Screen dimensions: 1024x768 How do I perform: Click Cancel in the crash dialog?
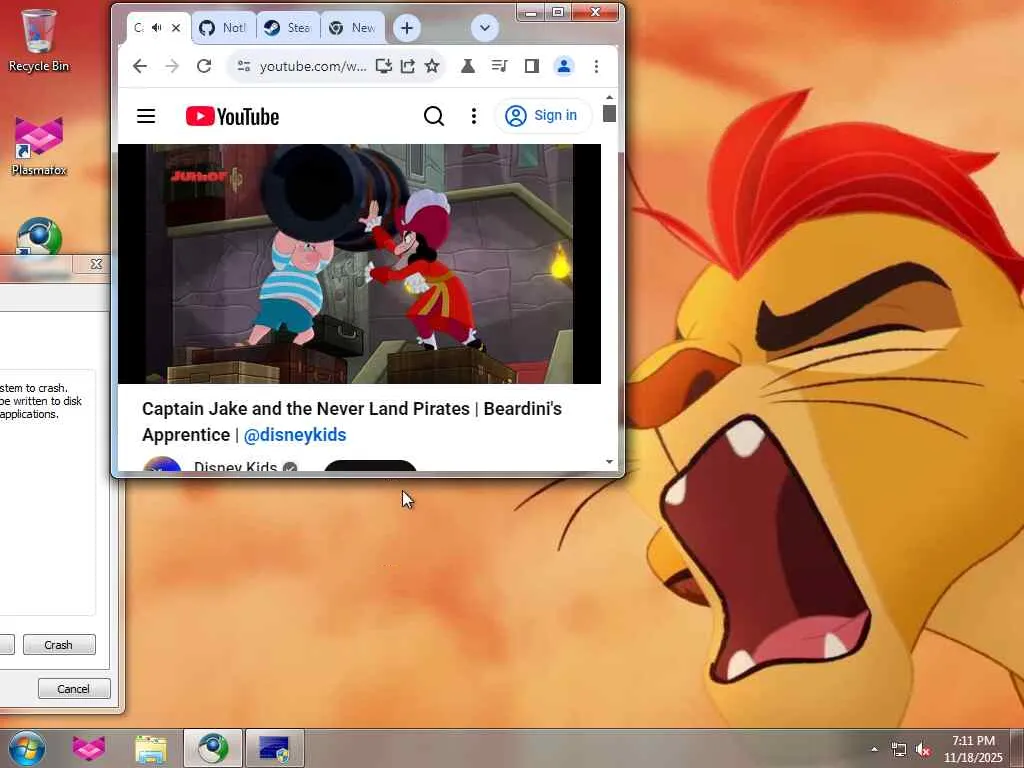click(x=74, y=688)
